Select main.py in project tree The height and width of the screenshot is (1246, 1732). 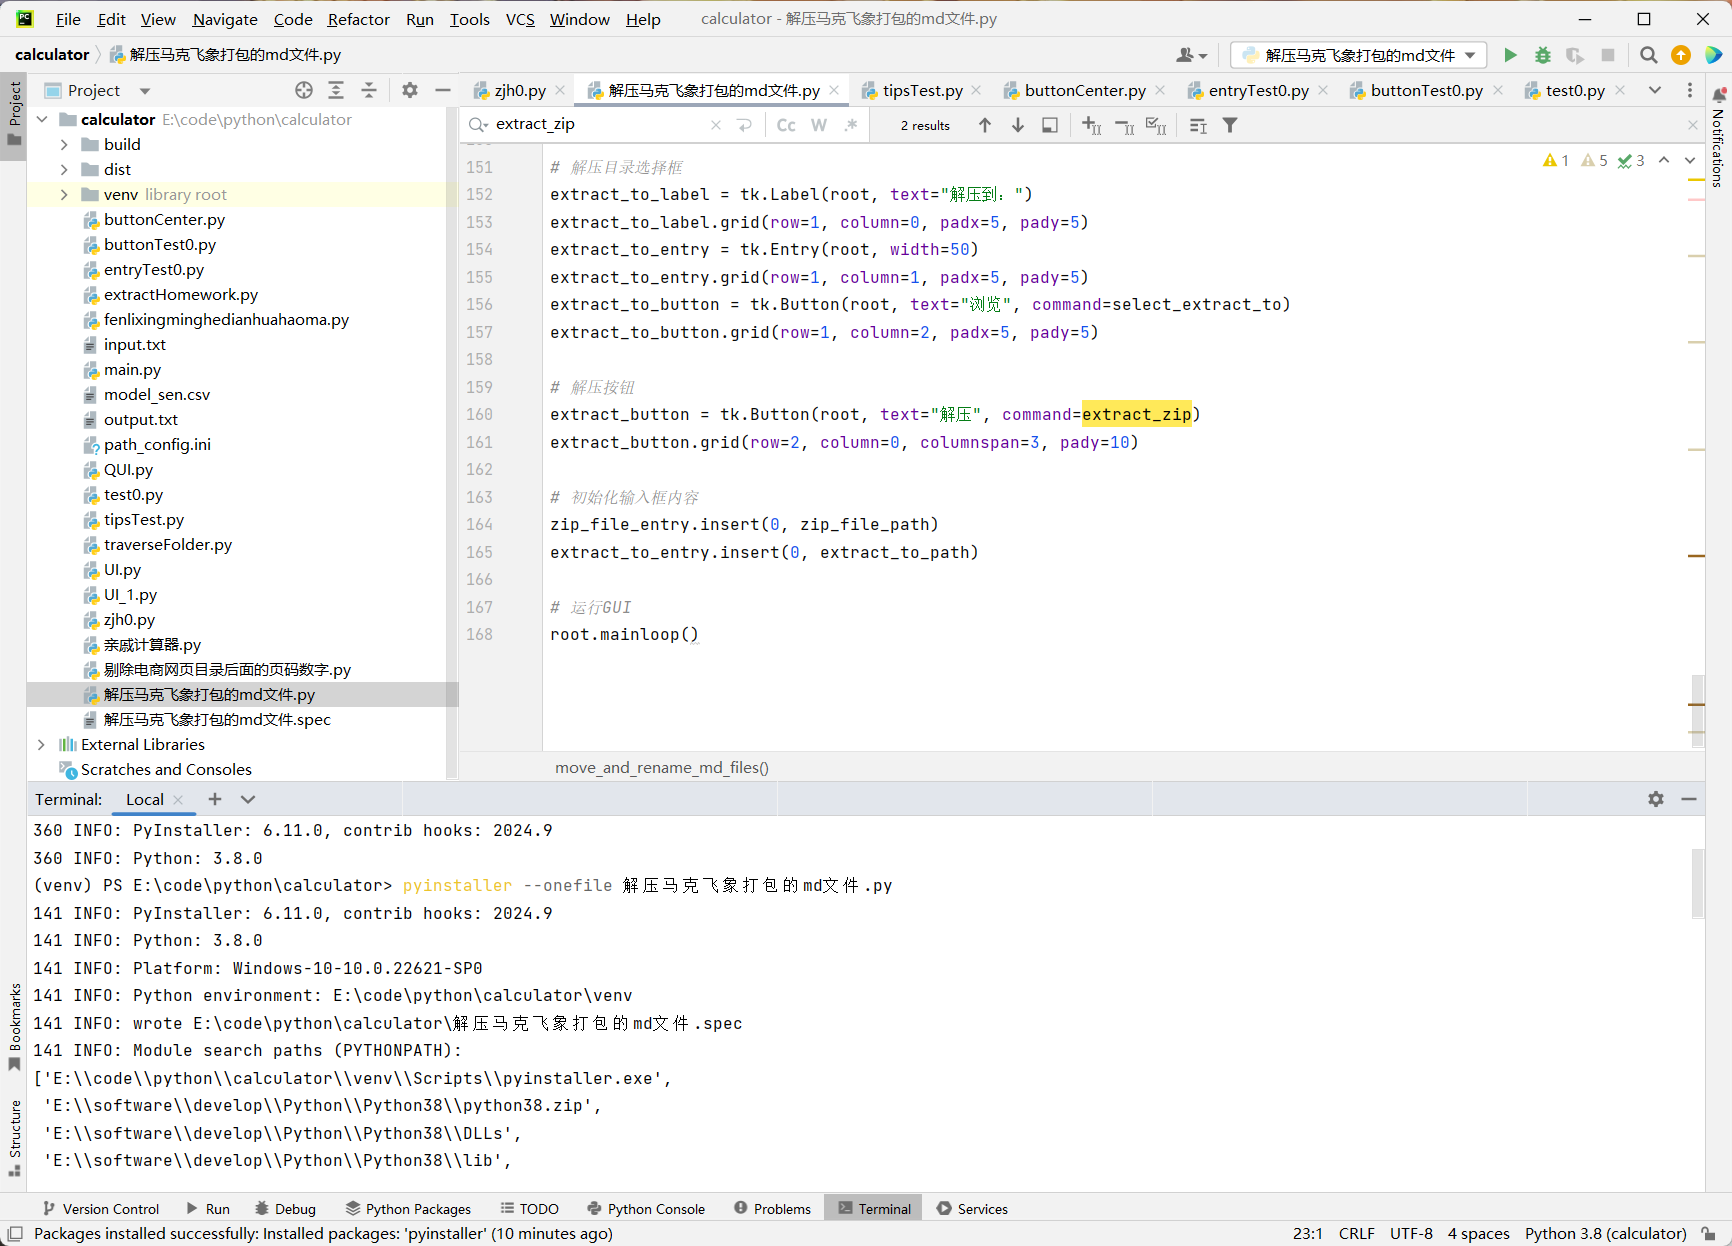[132, 369]
